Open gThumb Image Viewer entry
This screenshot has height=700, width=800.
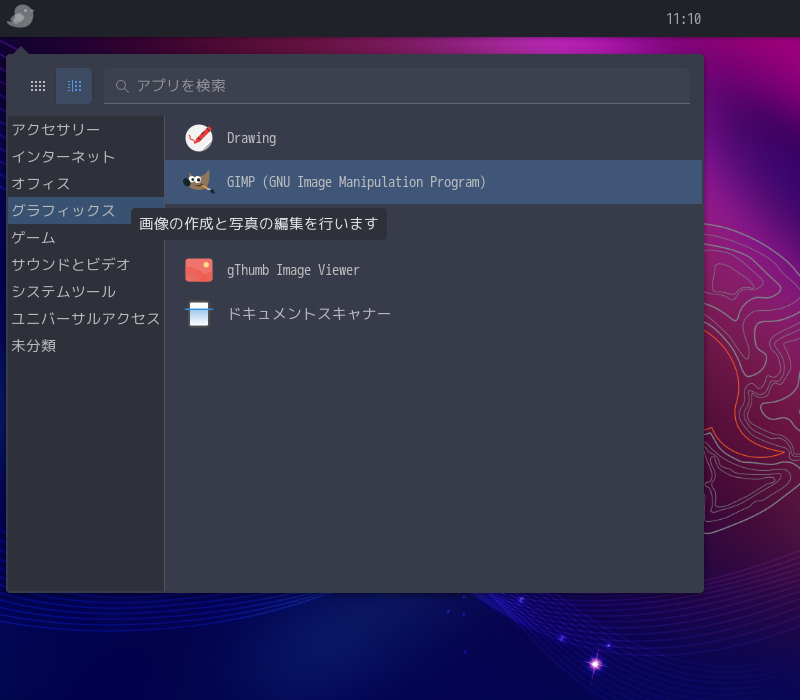pyautogui.click(x=433, y=270)
